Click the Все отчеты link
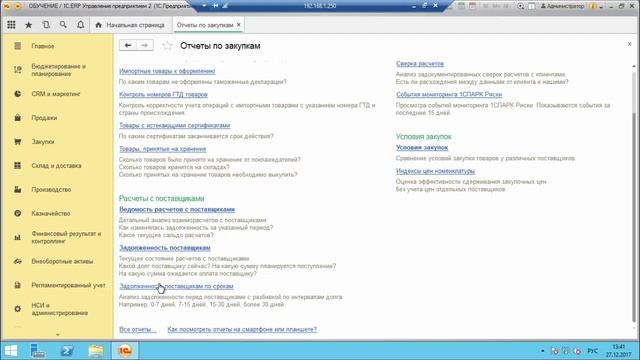This screenshot has width=640, height=360. click(138, 329)
